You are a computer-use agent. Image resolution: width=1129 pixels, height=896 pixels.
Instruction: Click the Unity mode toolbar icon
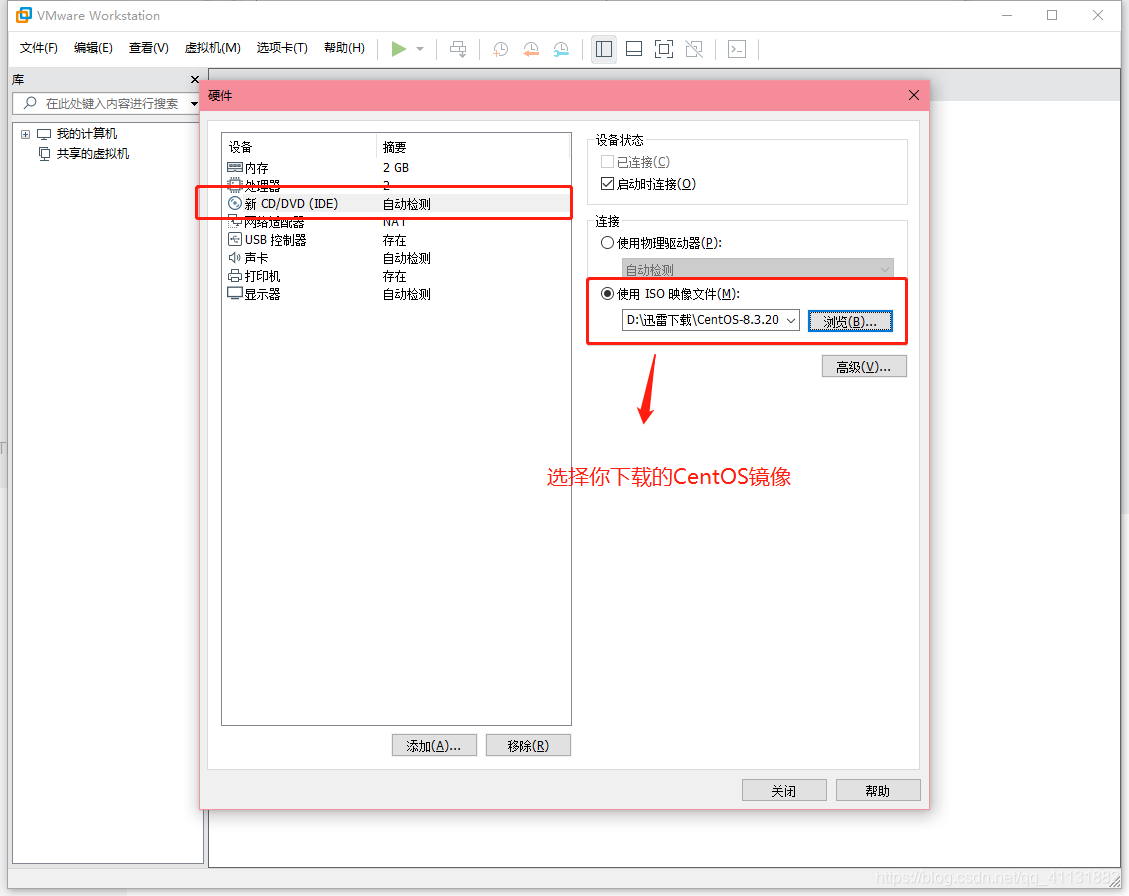coord(694,49)
